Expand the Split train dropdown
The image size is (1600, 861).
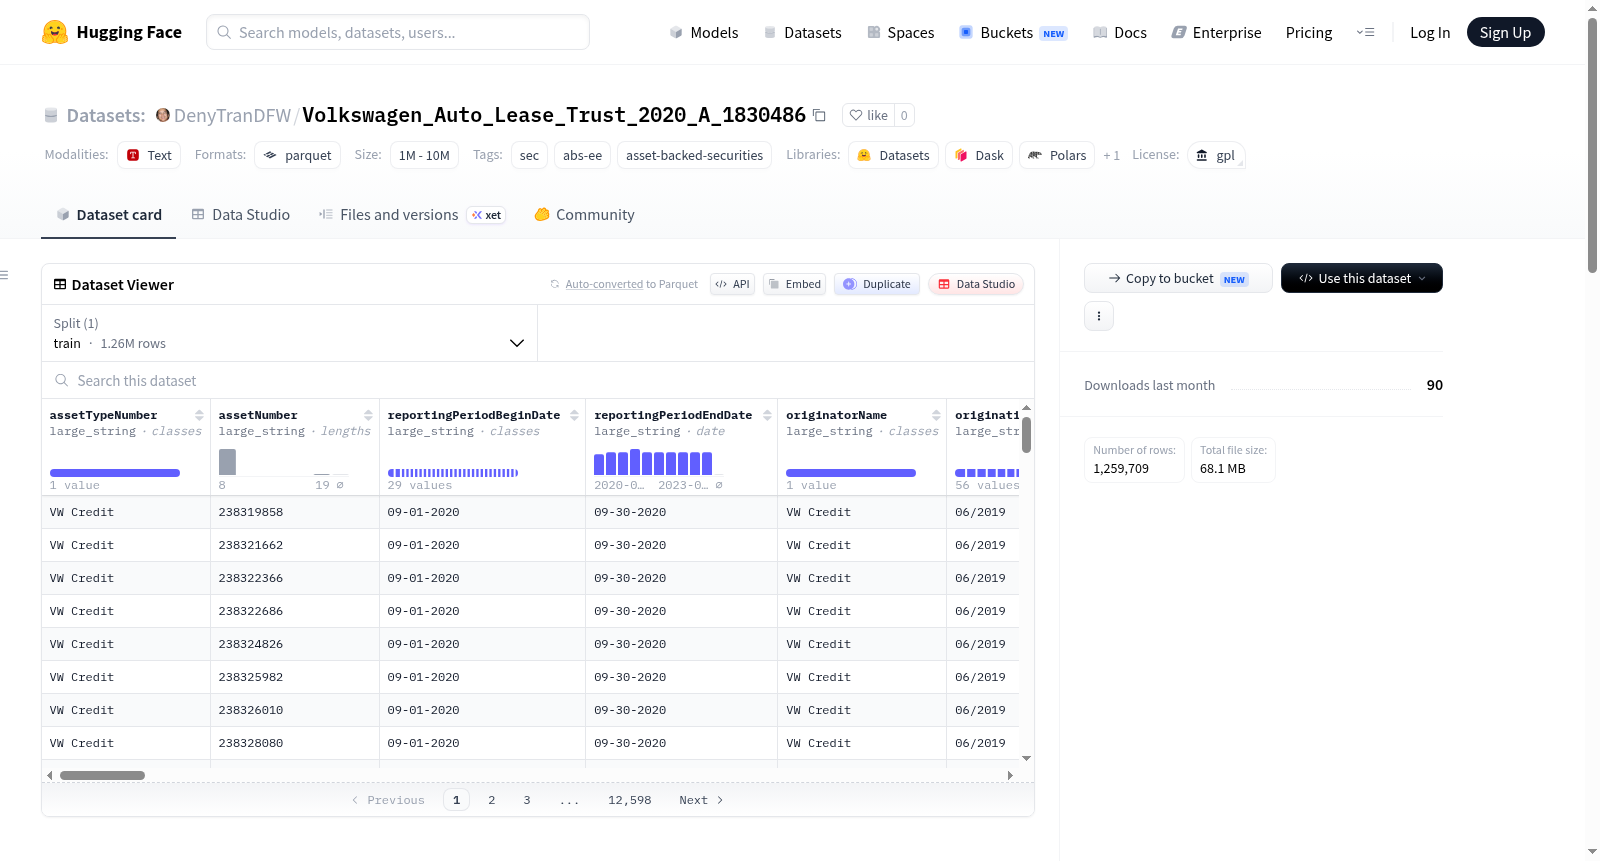[x=290, y=333]
